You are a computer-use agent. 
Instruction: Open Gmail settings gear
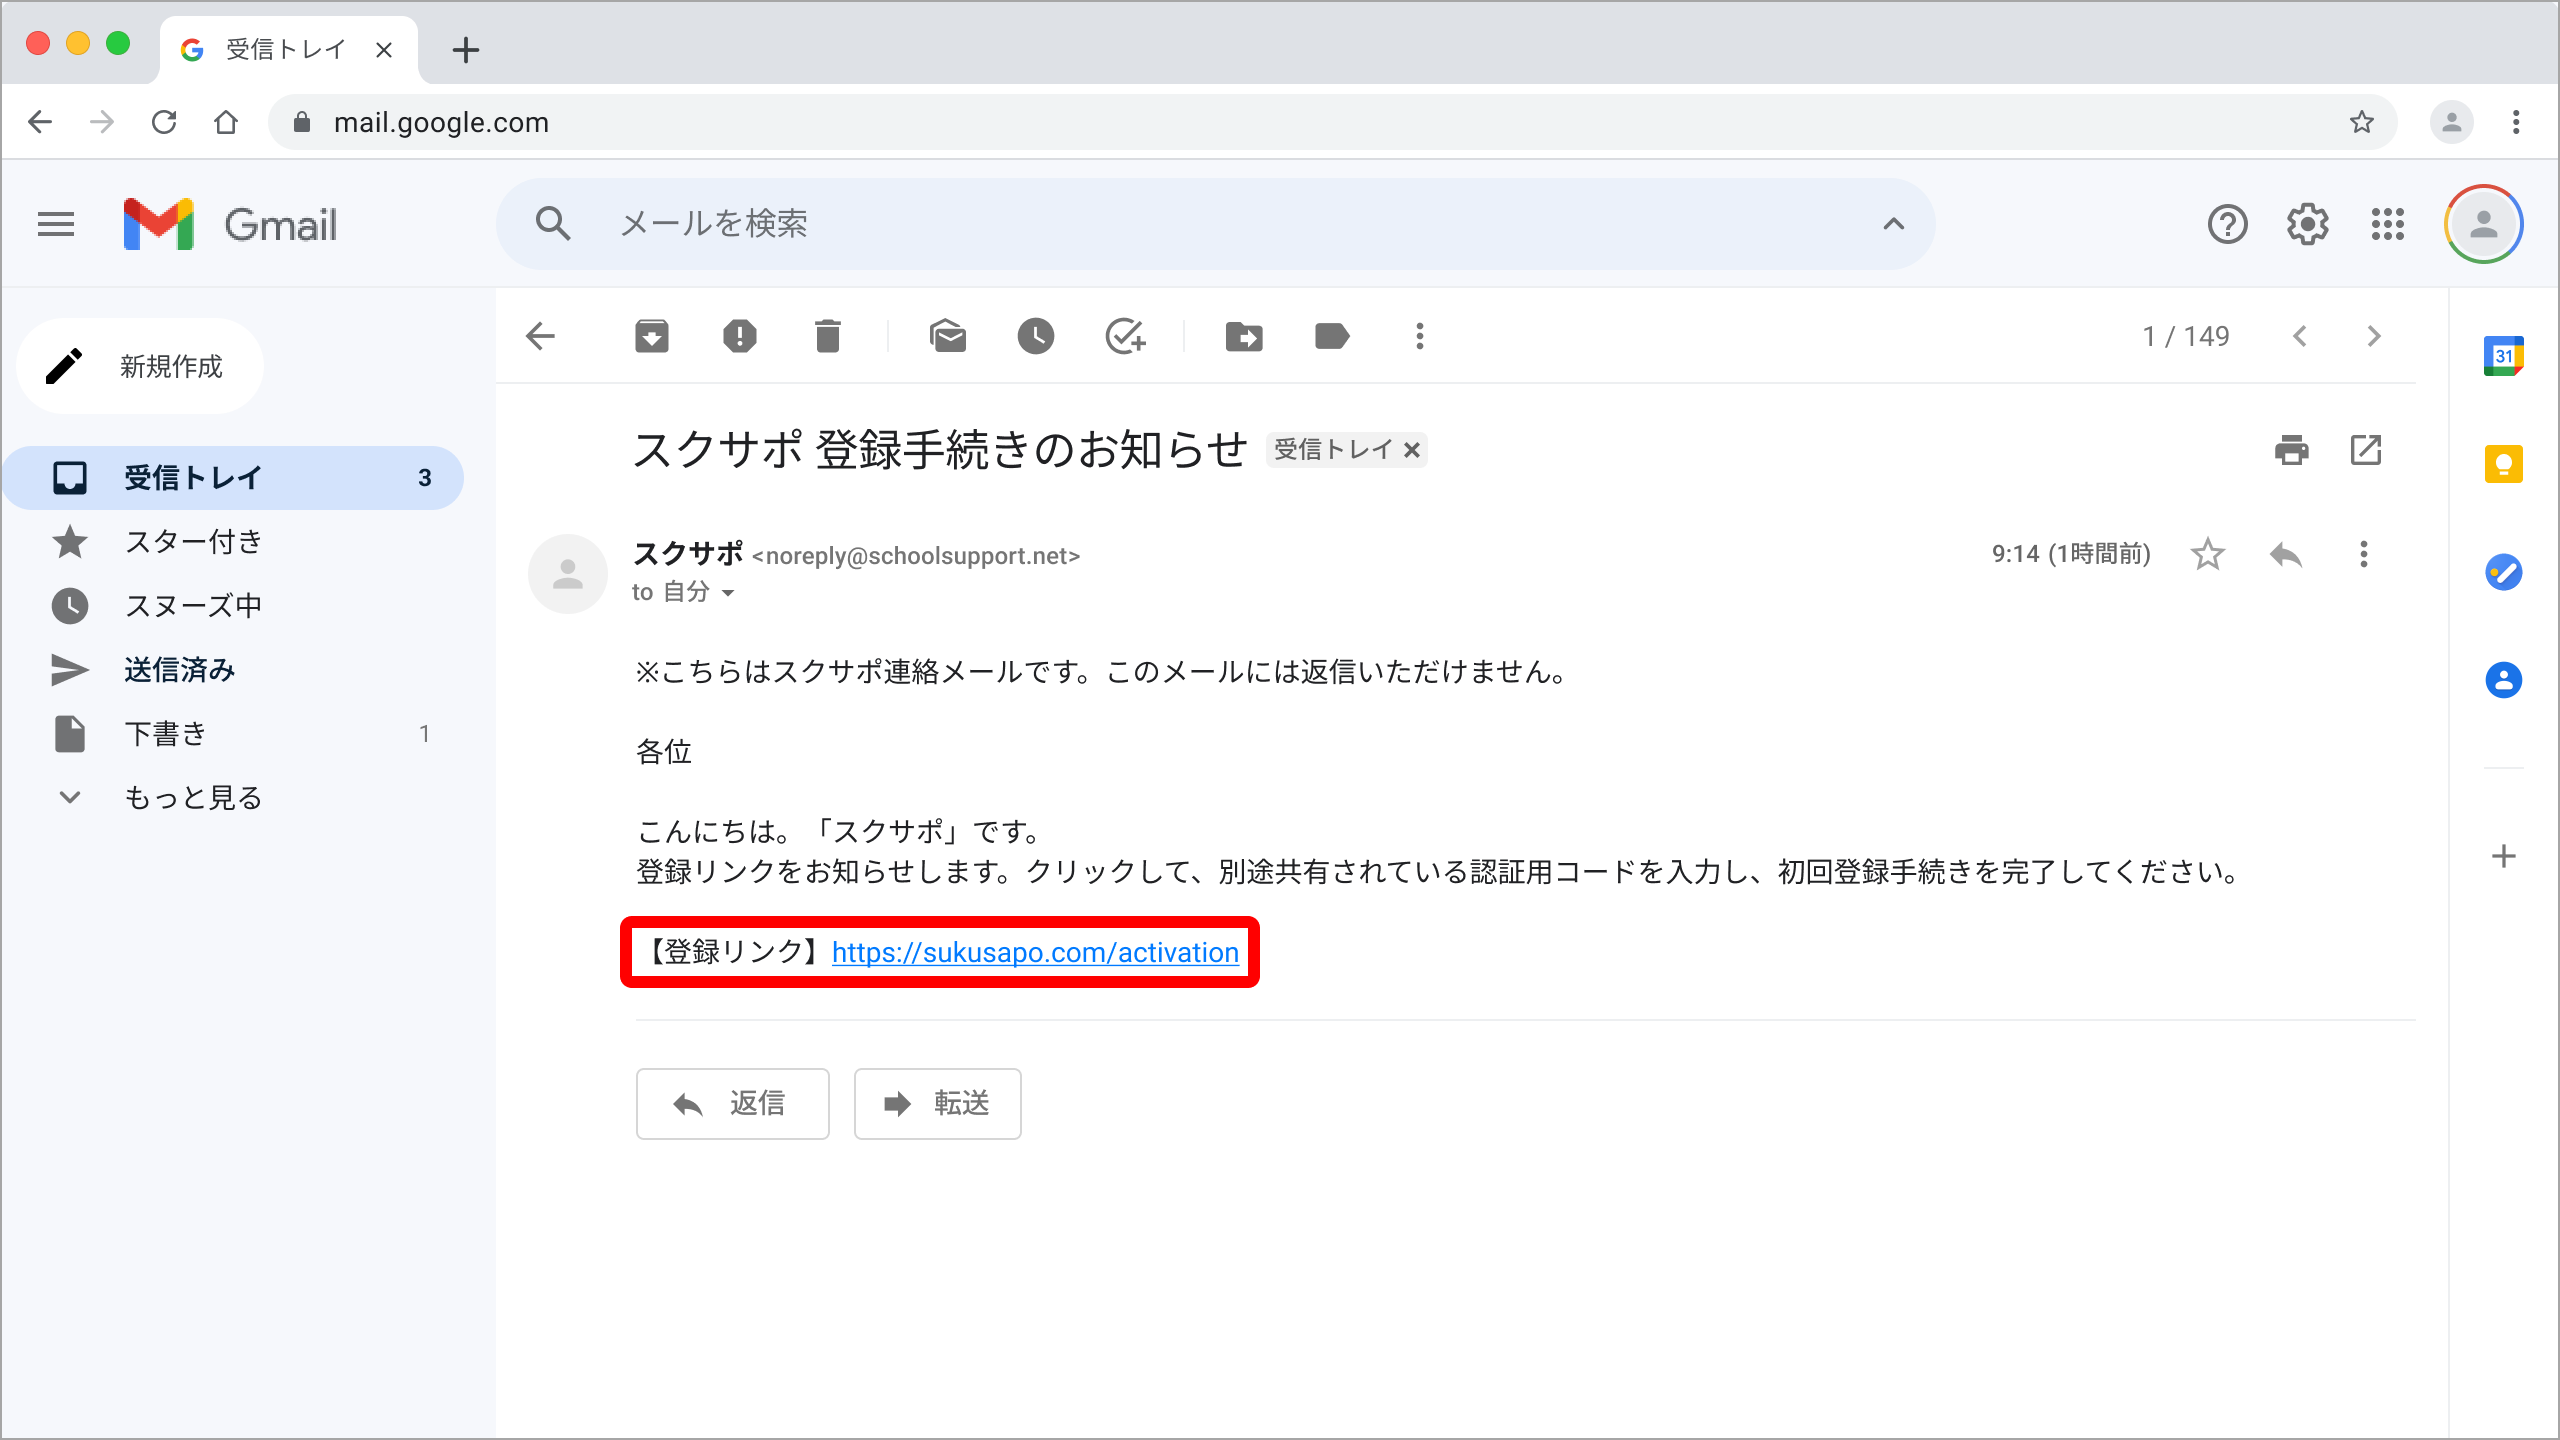pyautogui.click(x=2308, y=224)
